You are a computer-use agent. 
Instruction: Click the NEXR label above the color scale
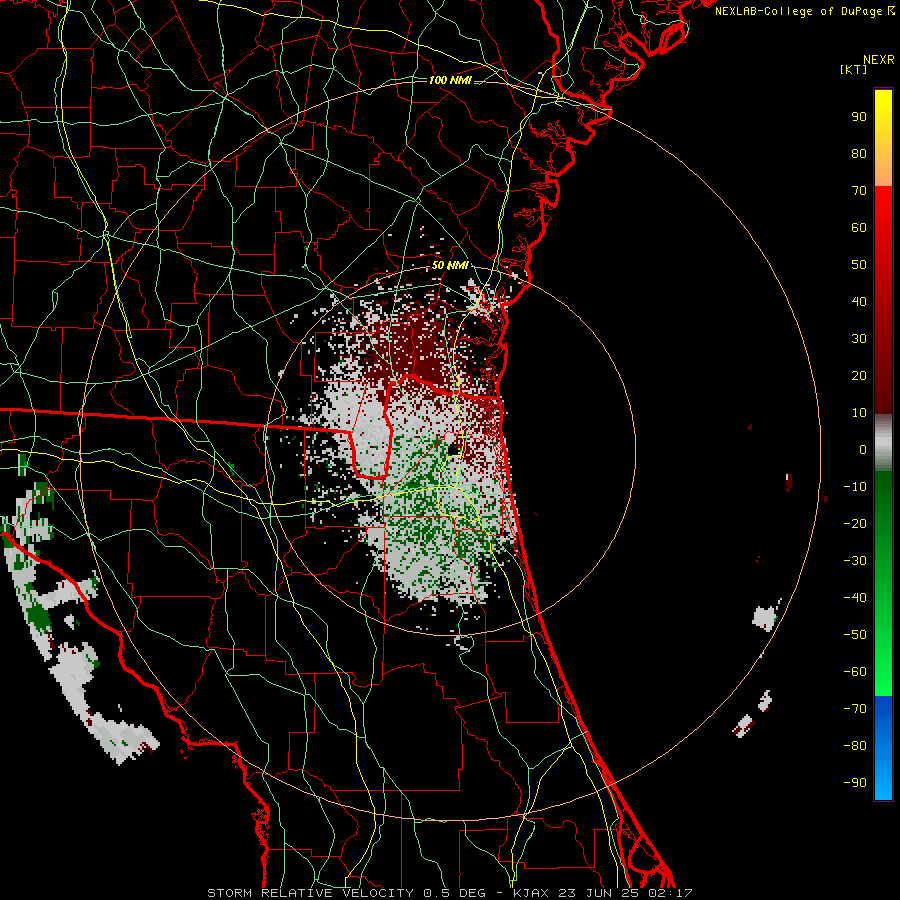(879, 60)
